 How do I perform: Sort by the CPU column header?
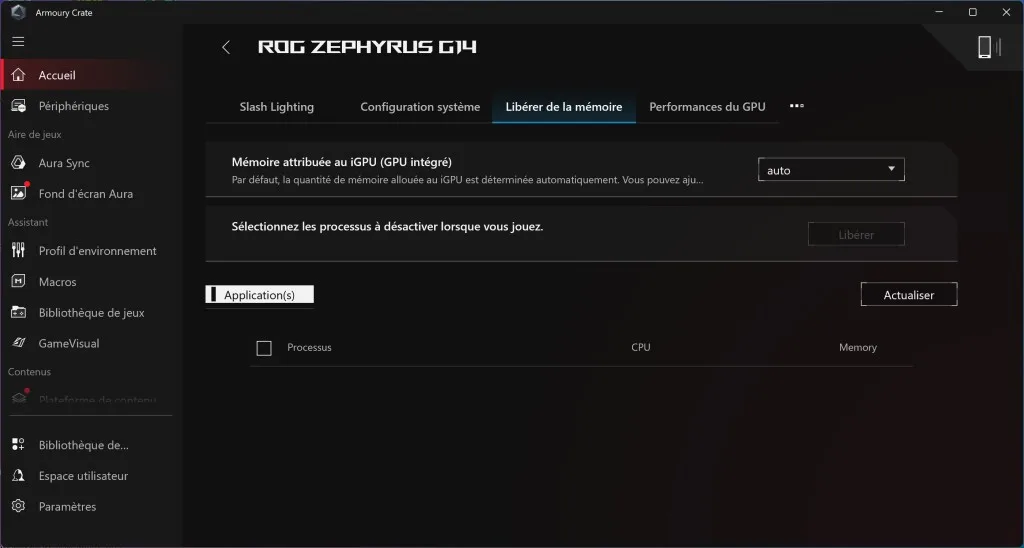click(x=641, y=347)
